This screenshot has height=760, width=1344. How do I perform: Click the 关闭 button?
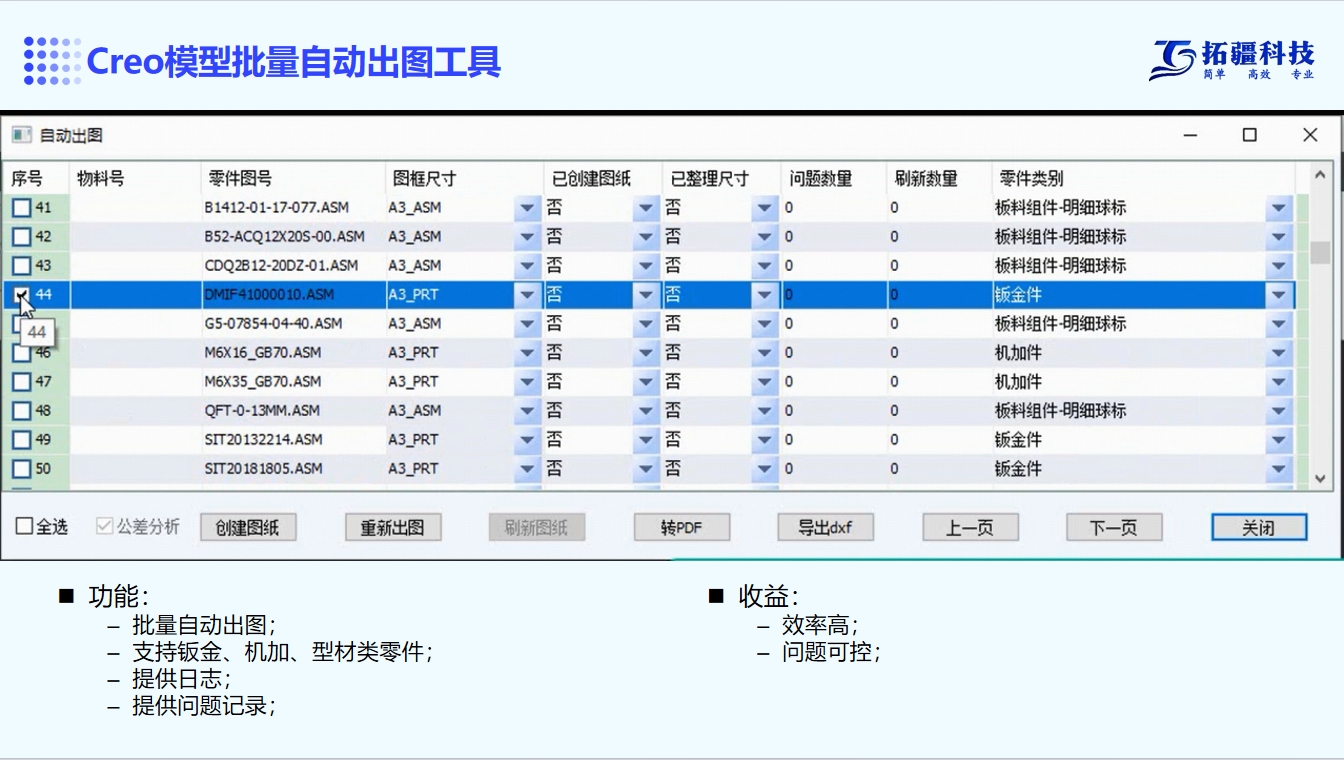pyautogui.click(x=1259, y=528)
